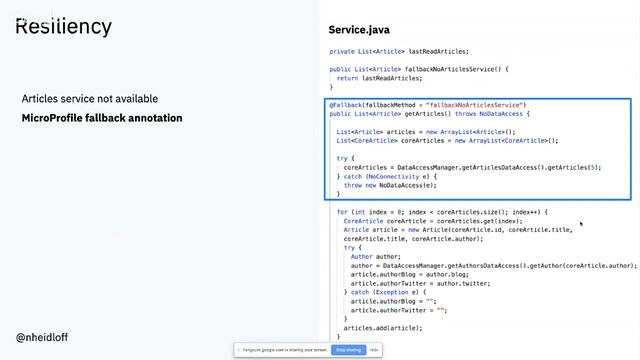Viewport: 640px width, 360px height.
Task: Click the 'catch (NoConnectivity e)' line
Action: (387, 177)
